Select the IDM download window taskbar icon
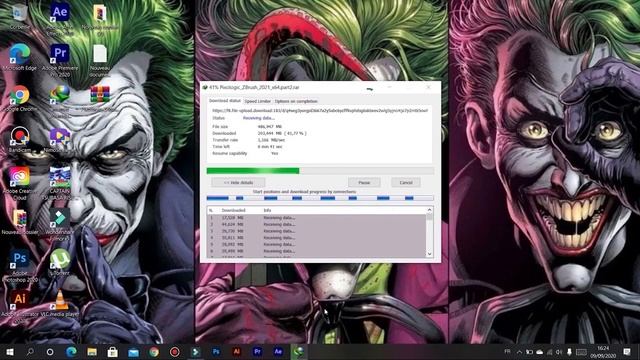 [x=298, y=351]
